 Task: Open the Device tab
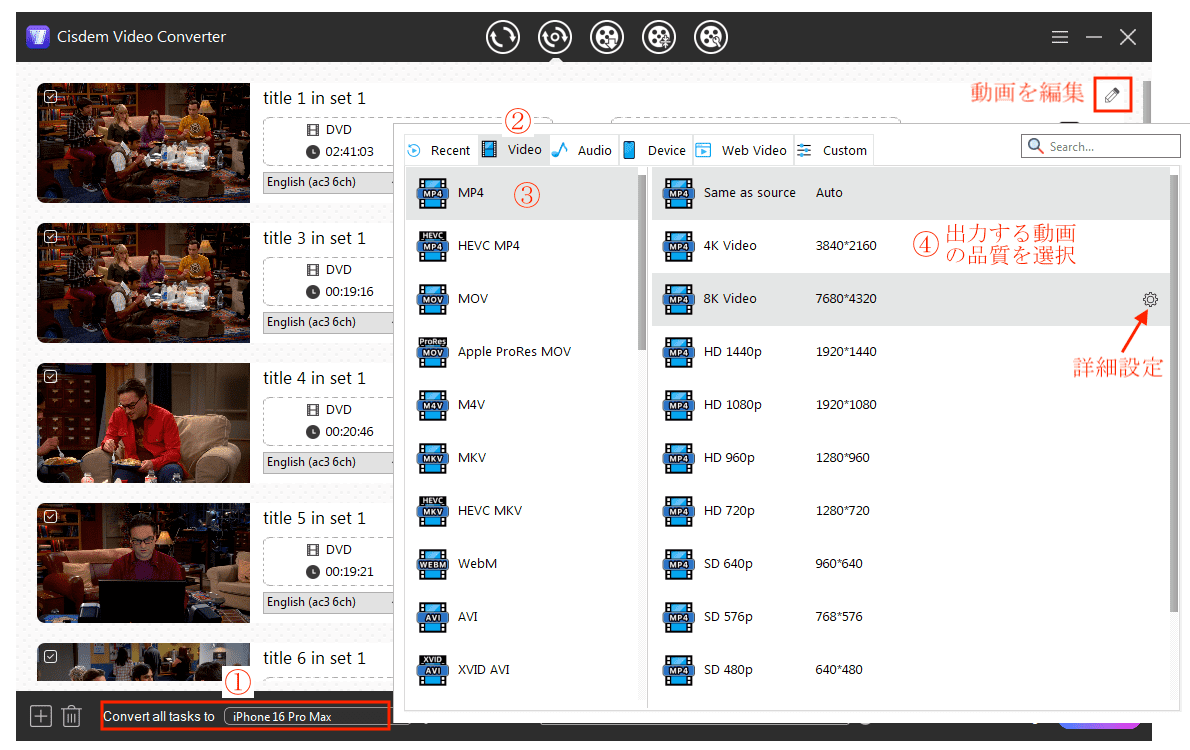(x=655, y=150)
